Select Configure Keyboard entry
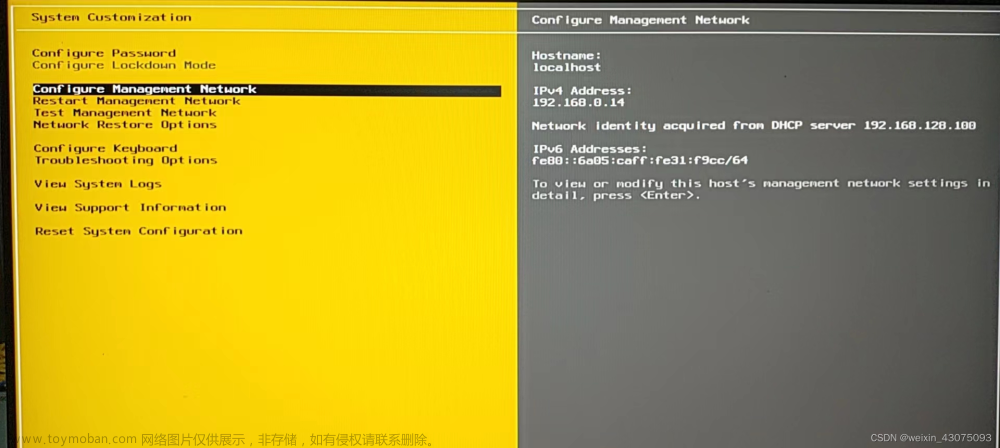The image size is (1000, 448). tap(105, 148)
